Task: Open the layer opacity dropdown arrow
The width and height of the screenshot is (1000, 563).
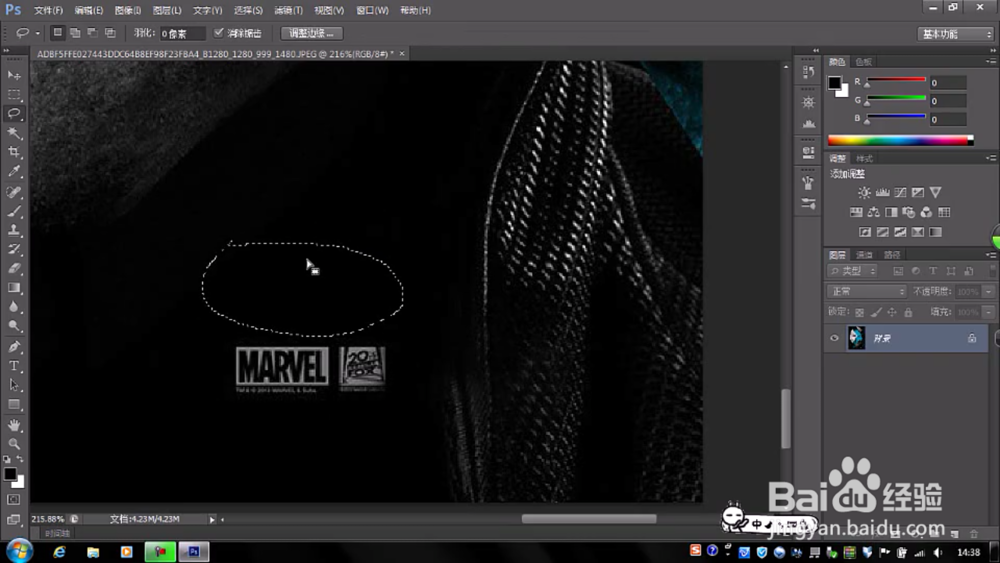Action: coord(989,291)
